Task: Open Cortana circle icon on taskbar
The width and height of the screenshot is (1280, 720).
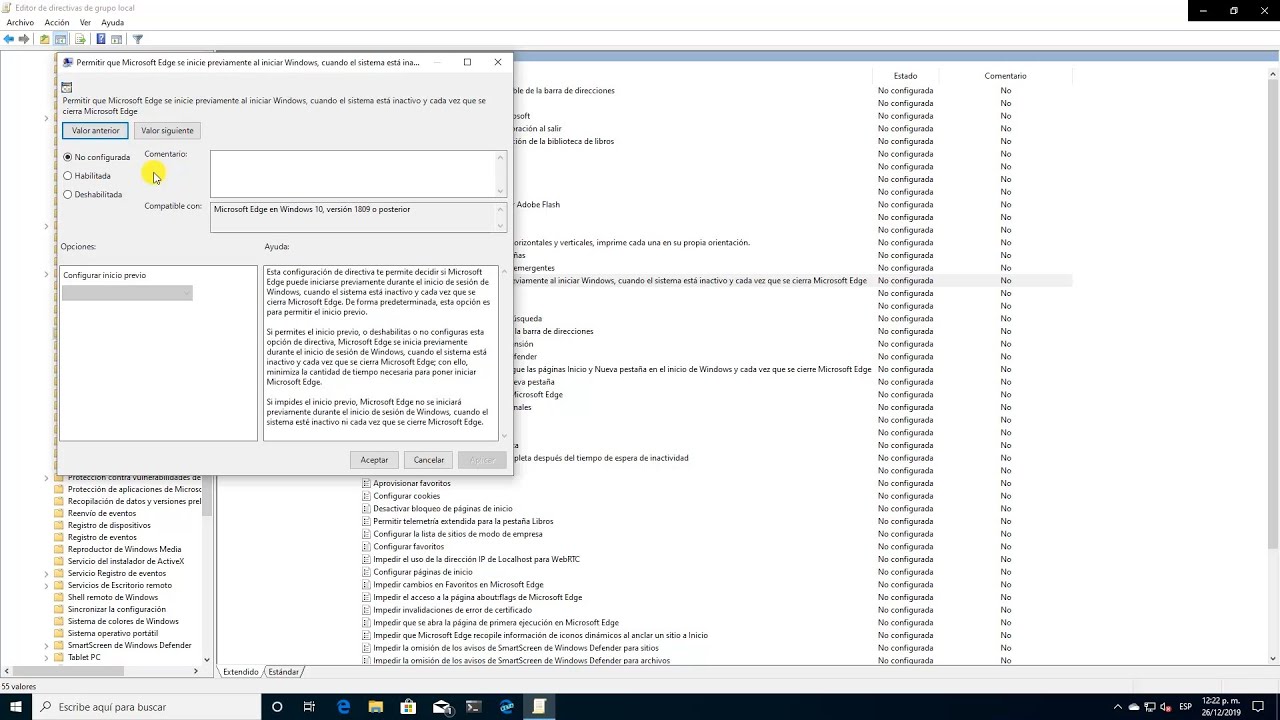Action: click(x=277, y=707)
